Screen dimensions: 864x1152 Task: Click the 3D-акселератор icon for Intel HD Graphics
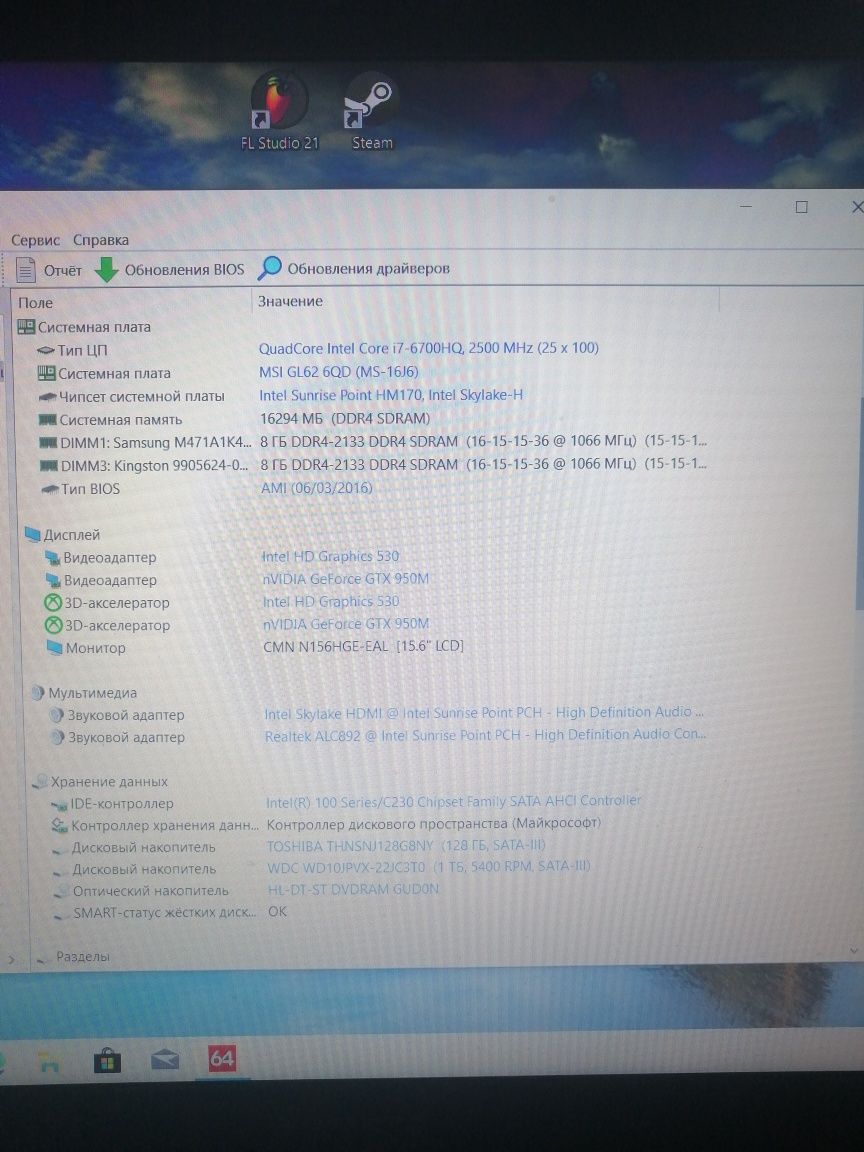pos(53,602)
